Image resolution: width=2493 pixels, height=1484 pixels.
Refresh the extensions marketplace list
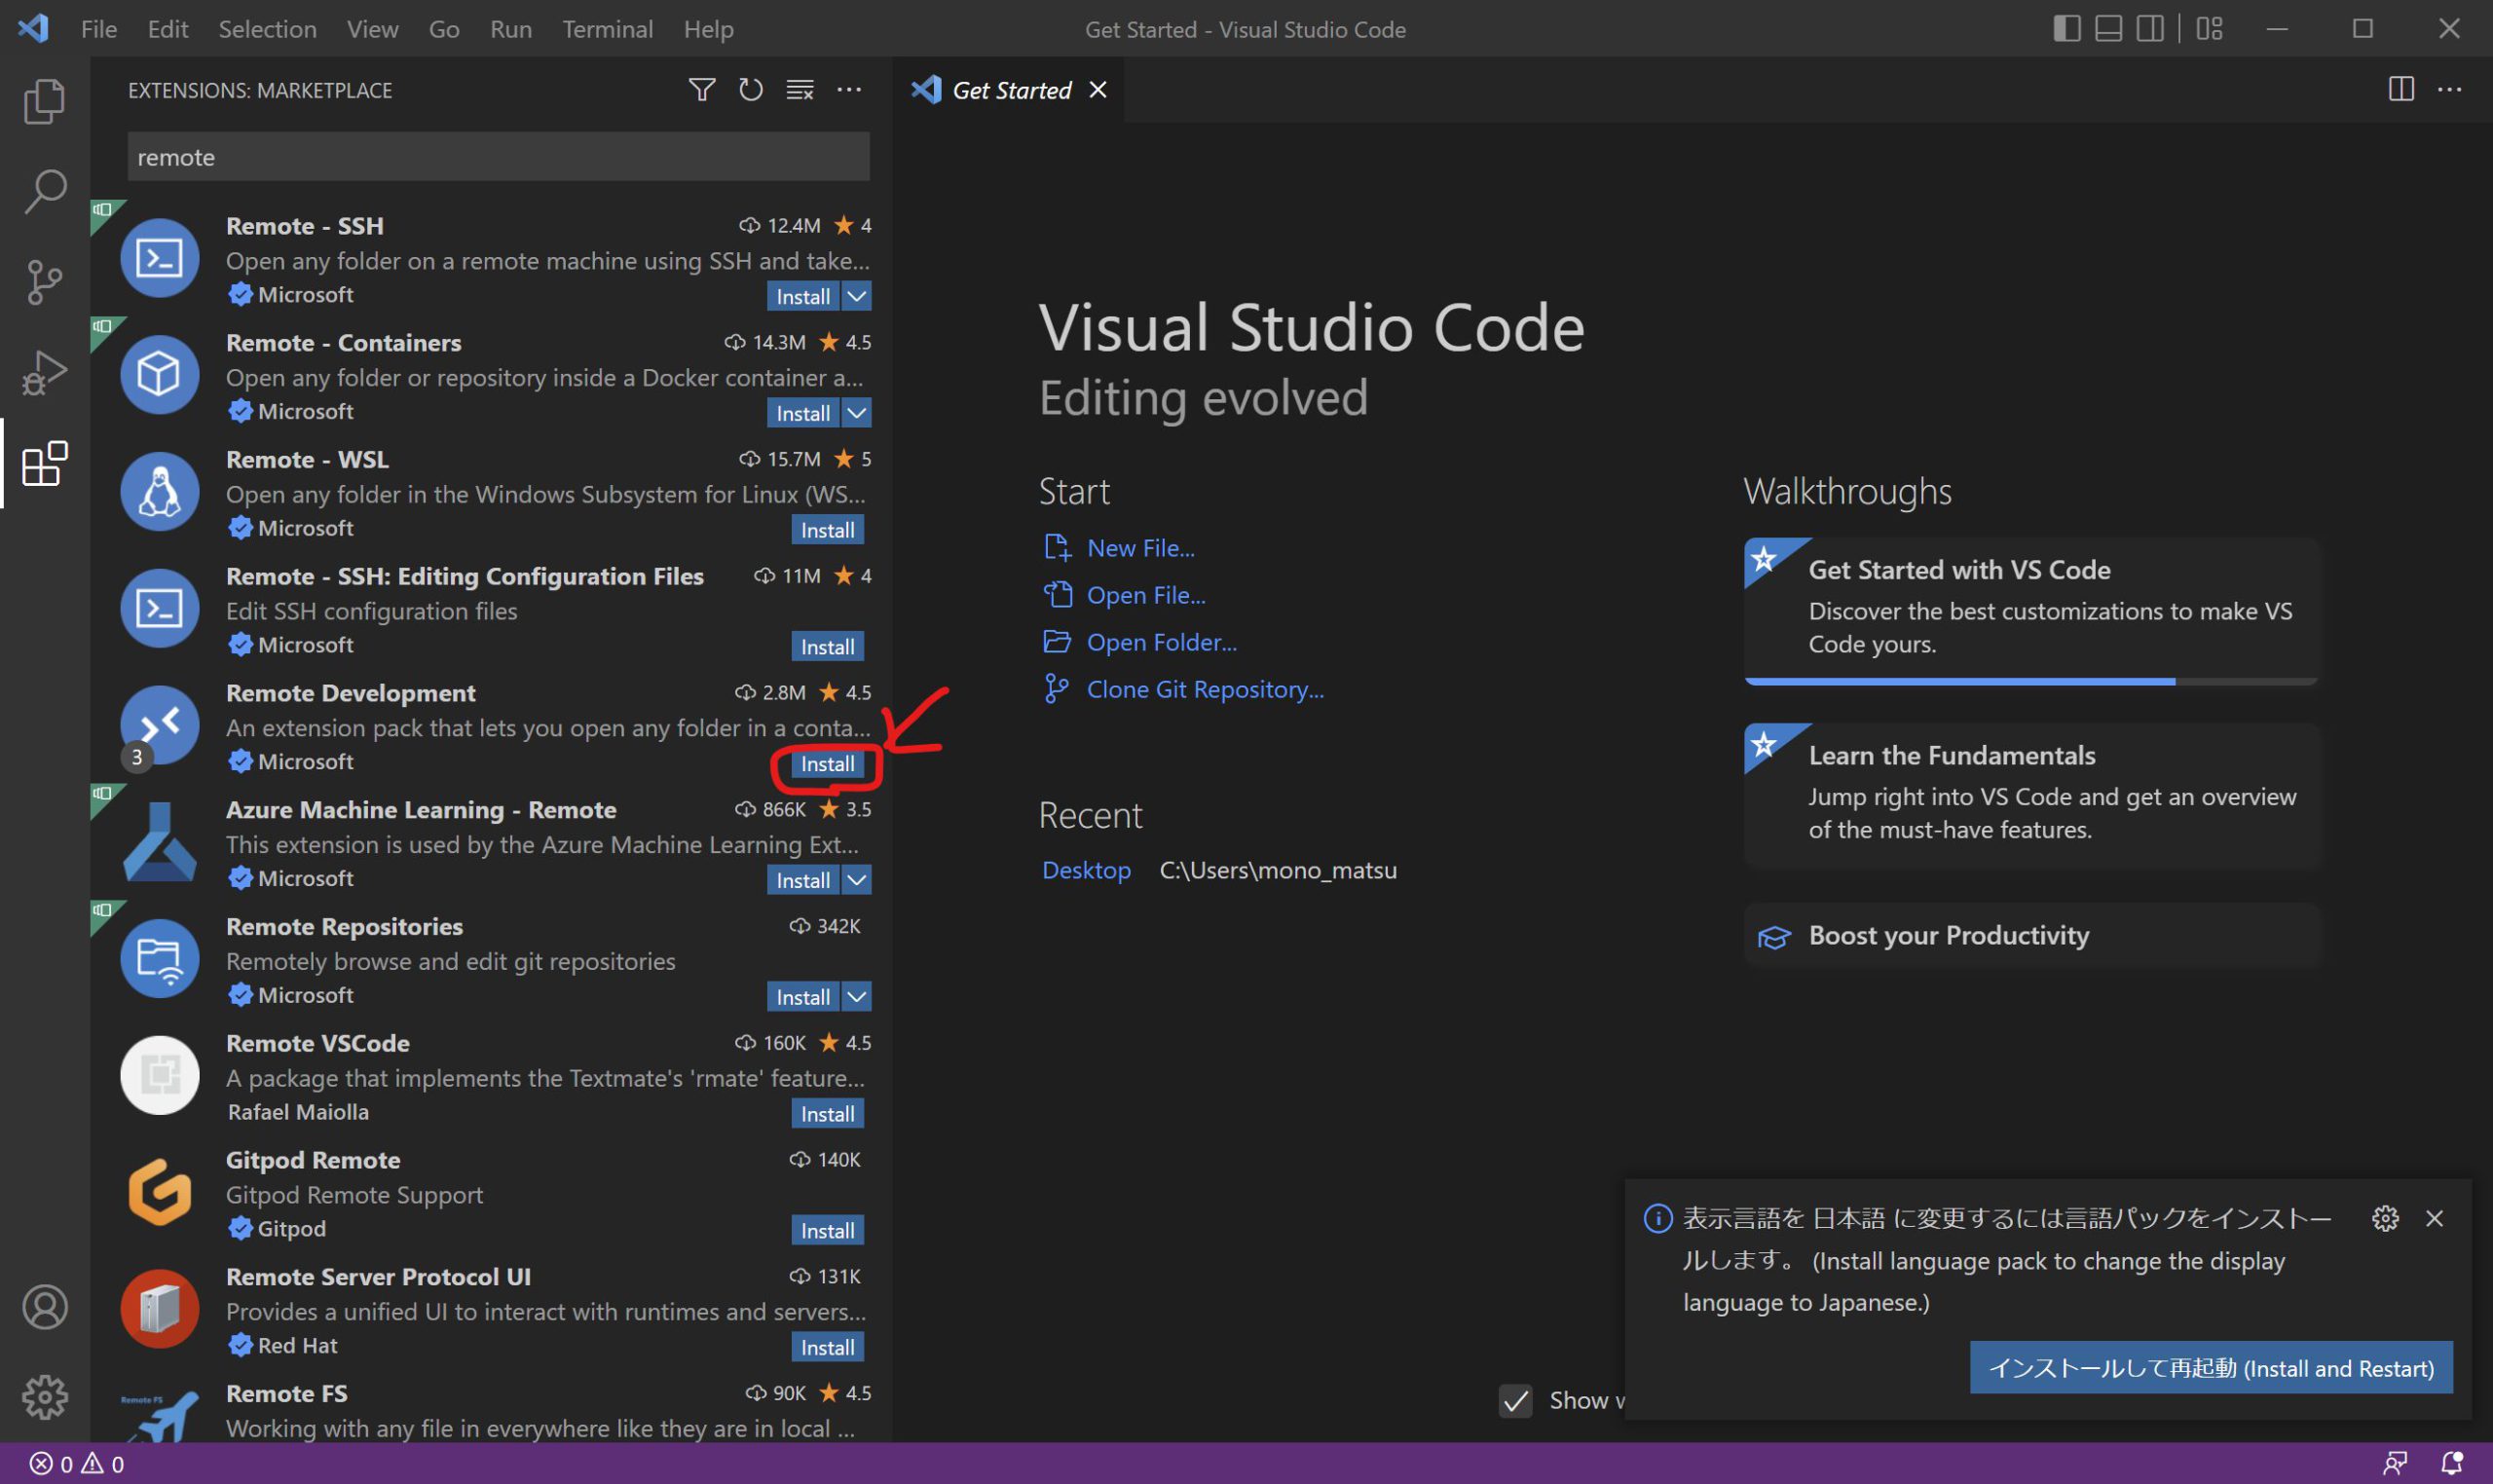(750, 90)
